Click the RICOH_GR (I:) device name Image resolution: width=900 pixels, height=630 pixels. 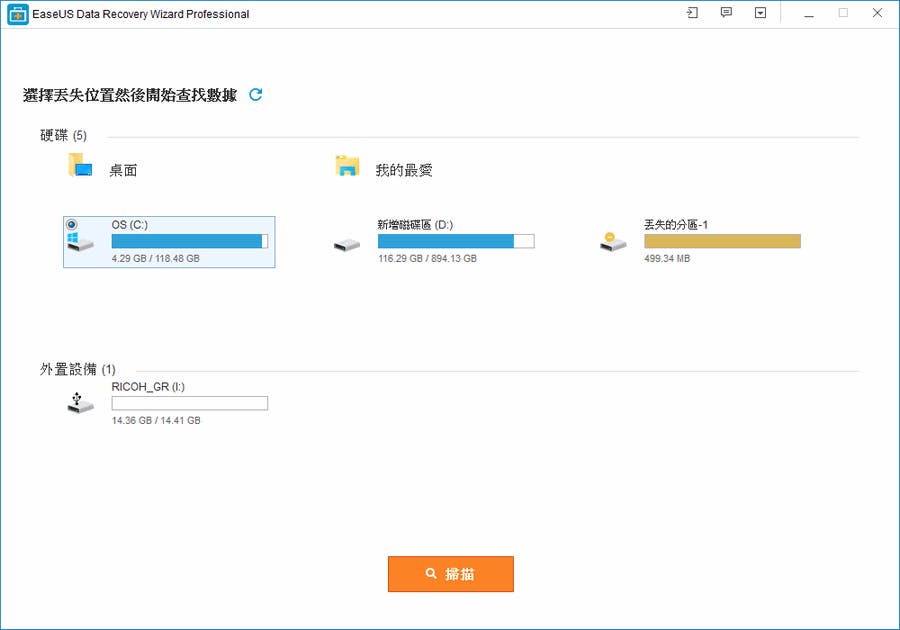pyautogui.click(x=148, y=387)
